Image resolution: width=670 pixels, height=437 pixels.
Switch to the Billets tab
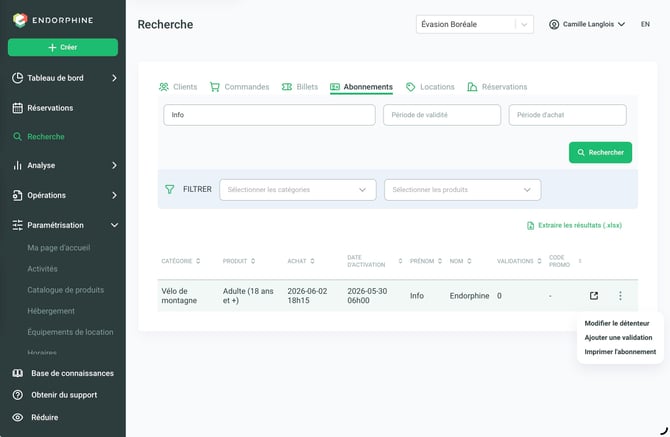300,87
